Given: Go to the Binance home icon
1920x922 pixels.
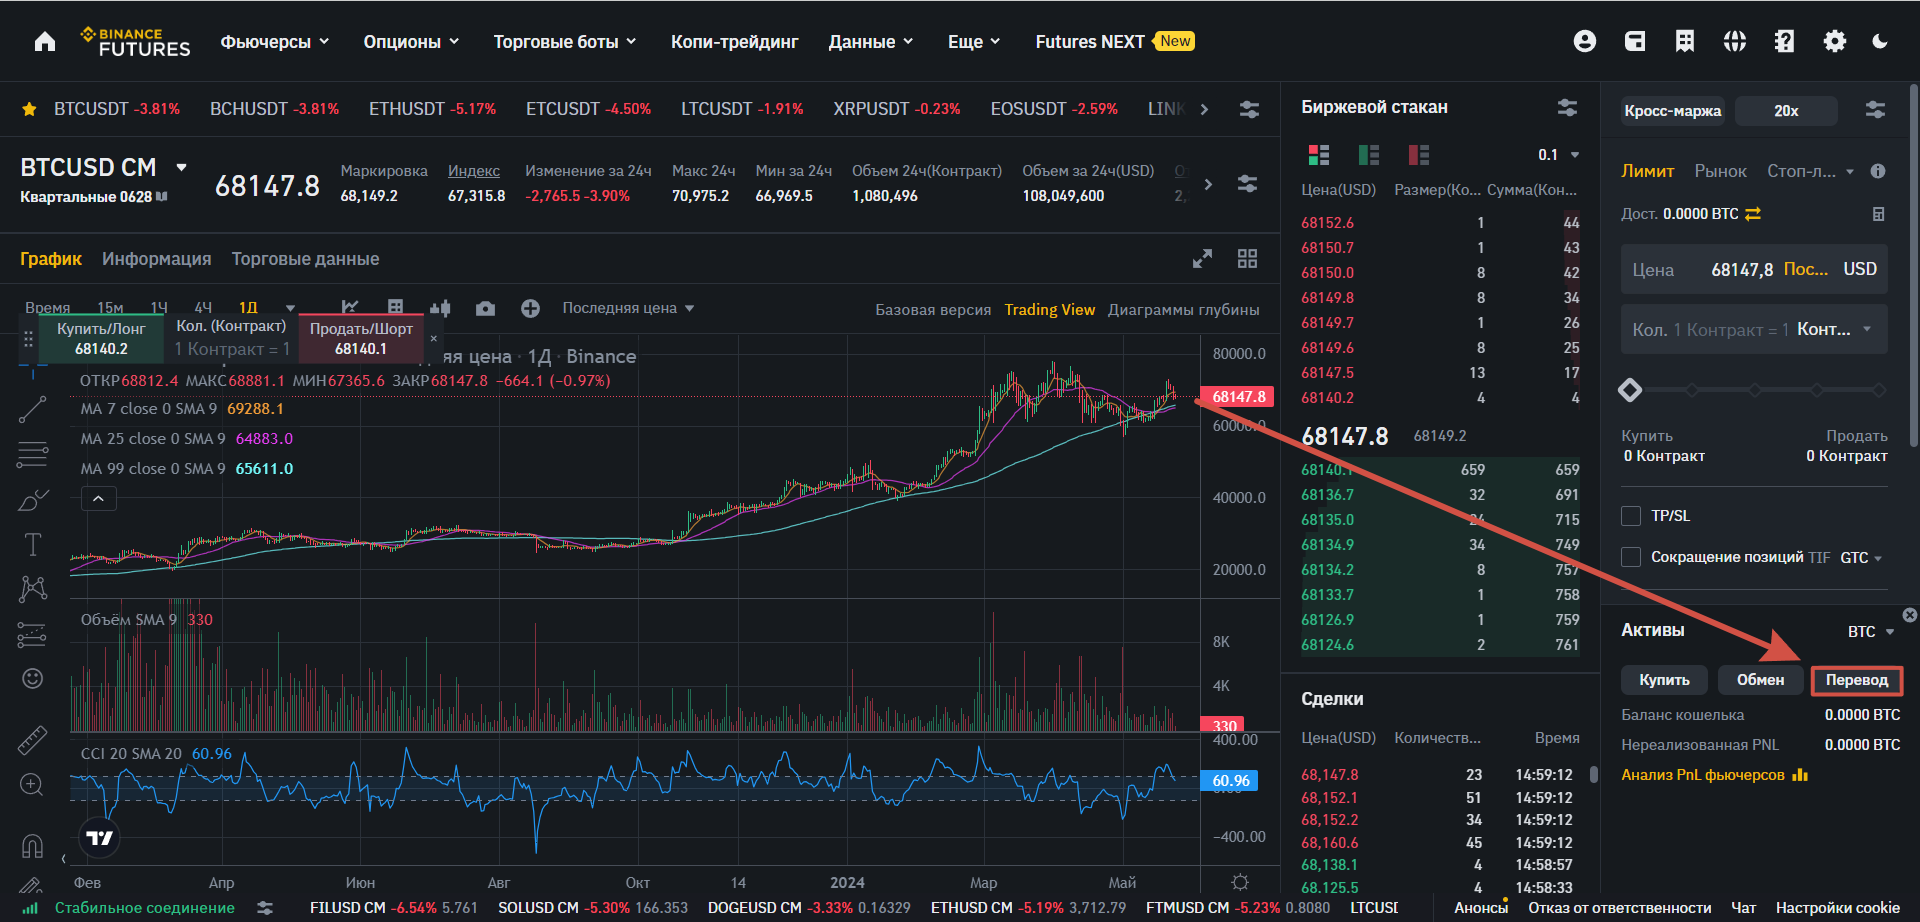Looking at the screenshot, I should click(44, 42).
